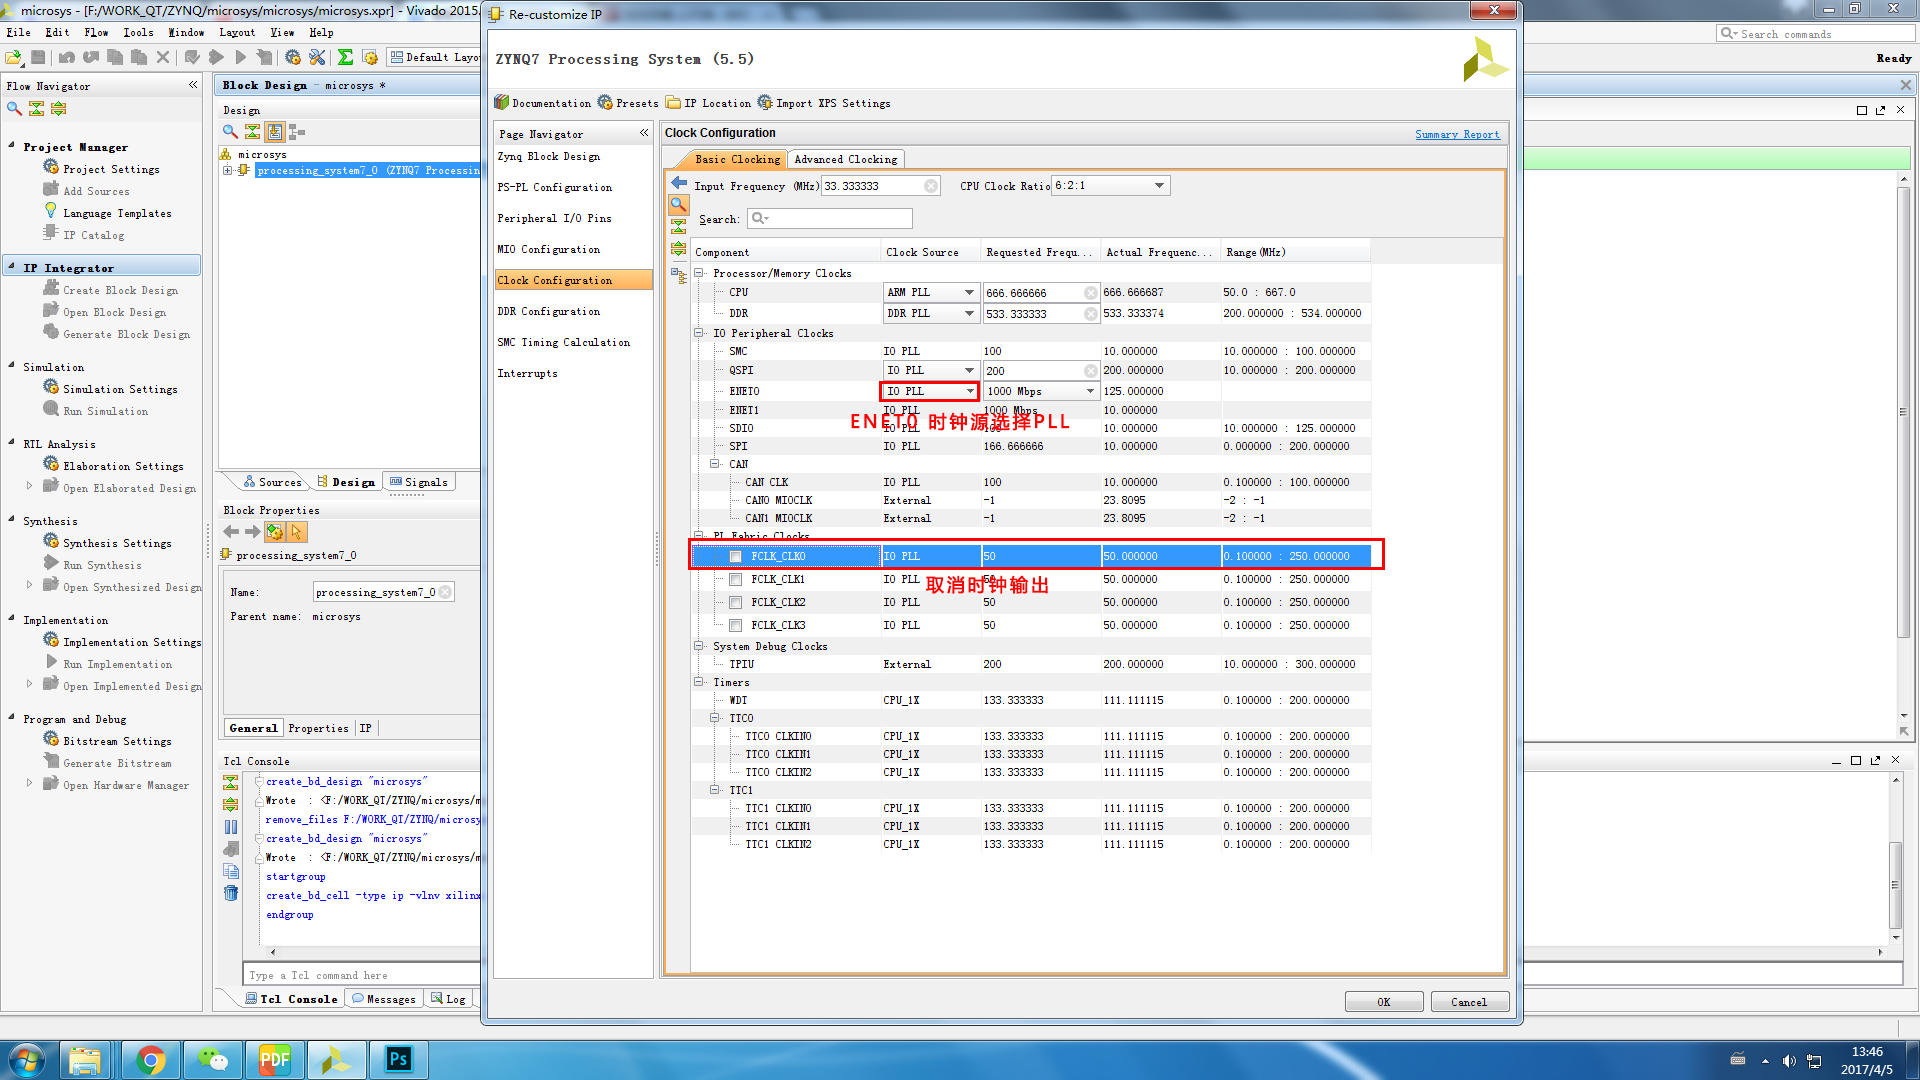Open Chrome from the Windows taskbar
Viewport: 1920px width, 1080px height.
pos(151,1059)
